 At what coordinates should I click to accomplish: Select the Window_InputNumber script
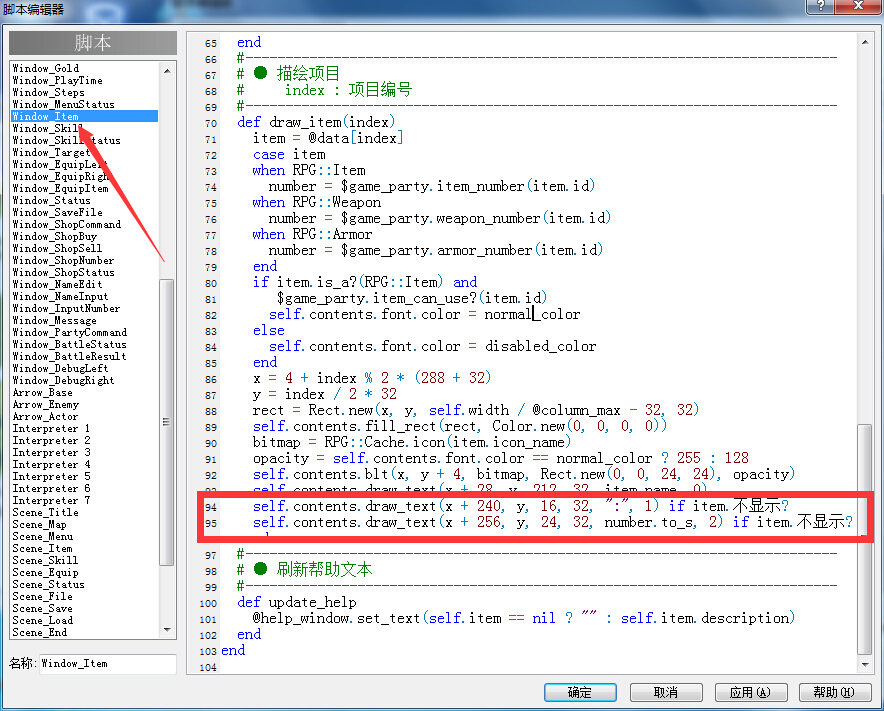coord(66,308)
